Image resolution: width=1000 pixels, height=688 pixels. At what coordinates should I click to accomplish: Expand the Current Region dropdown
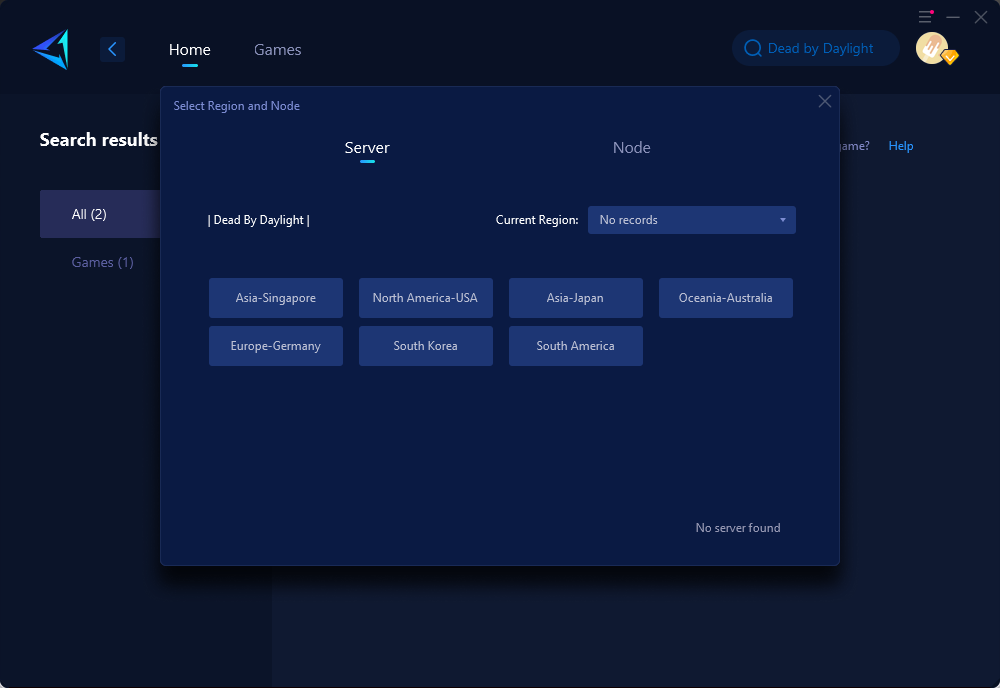pos(691,220)
